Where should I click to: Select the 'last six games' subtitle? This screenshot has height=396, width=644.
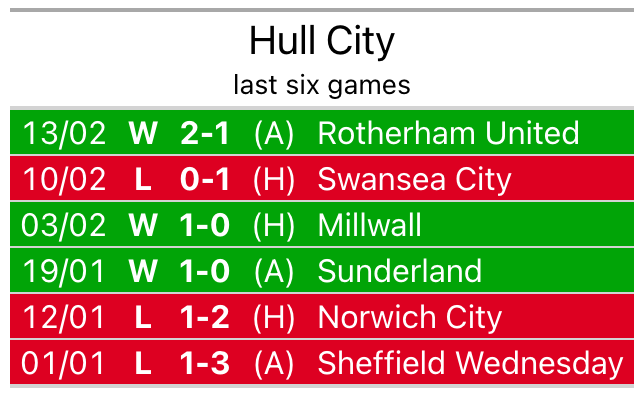pos(322,85)
